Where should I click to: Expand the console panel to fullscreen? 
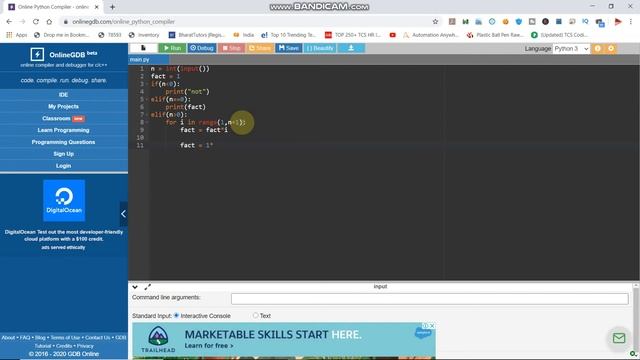coord(148,287)
